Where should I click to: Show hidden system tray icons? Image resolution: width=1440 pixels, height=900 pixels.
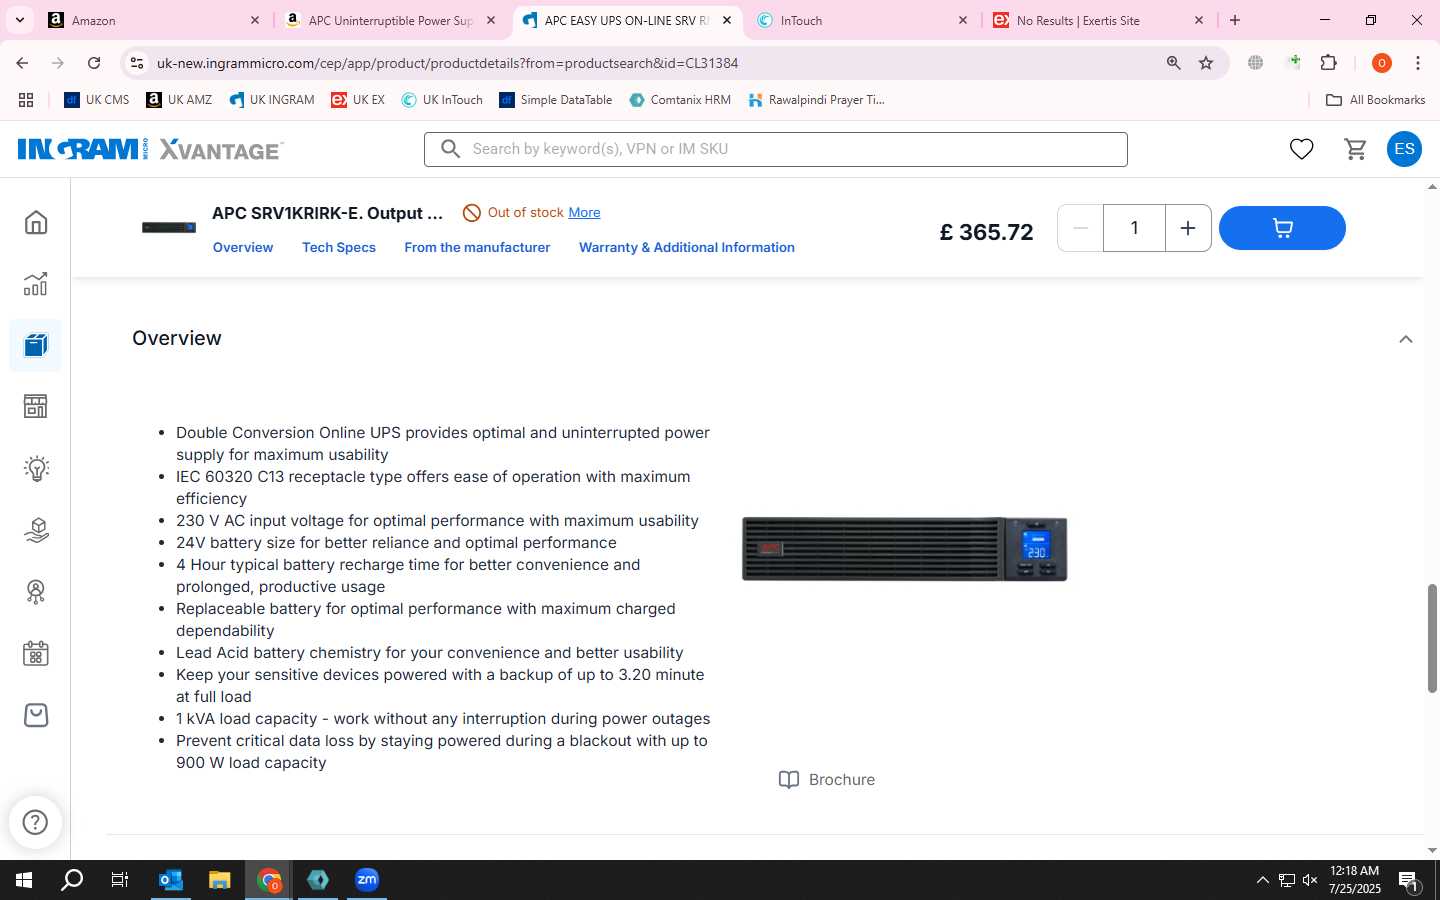[1262, 880]
